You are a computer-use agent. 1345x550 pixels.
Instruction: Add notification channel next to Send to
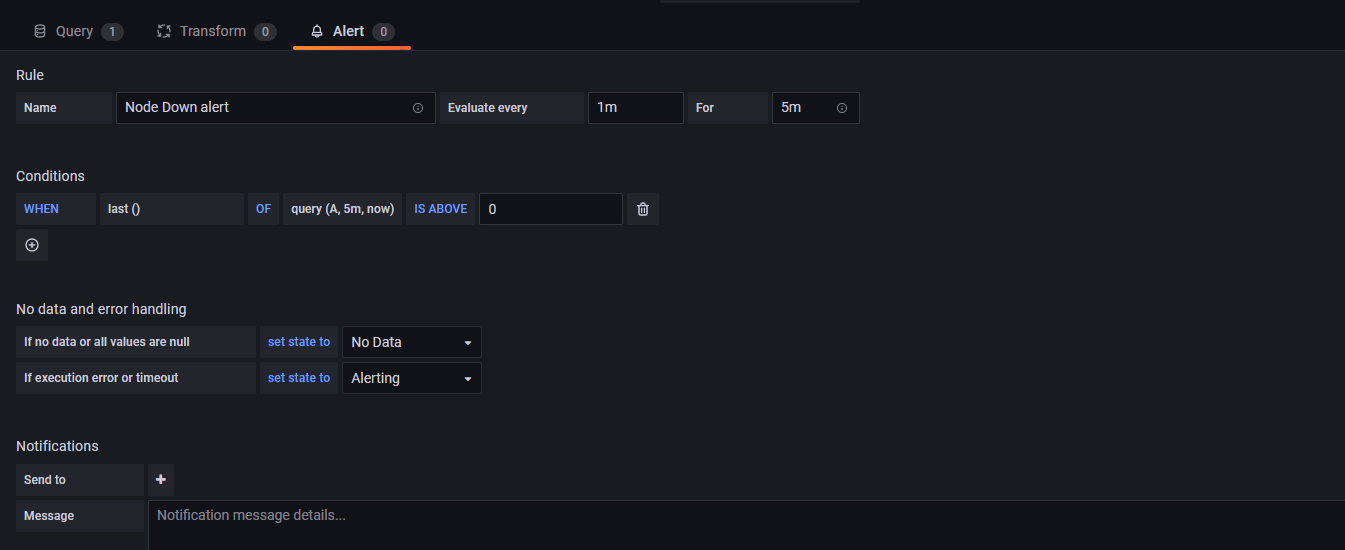coord(160,480)
